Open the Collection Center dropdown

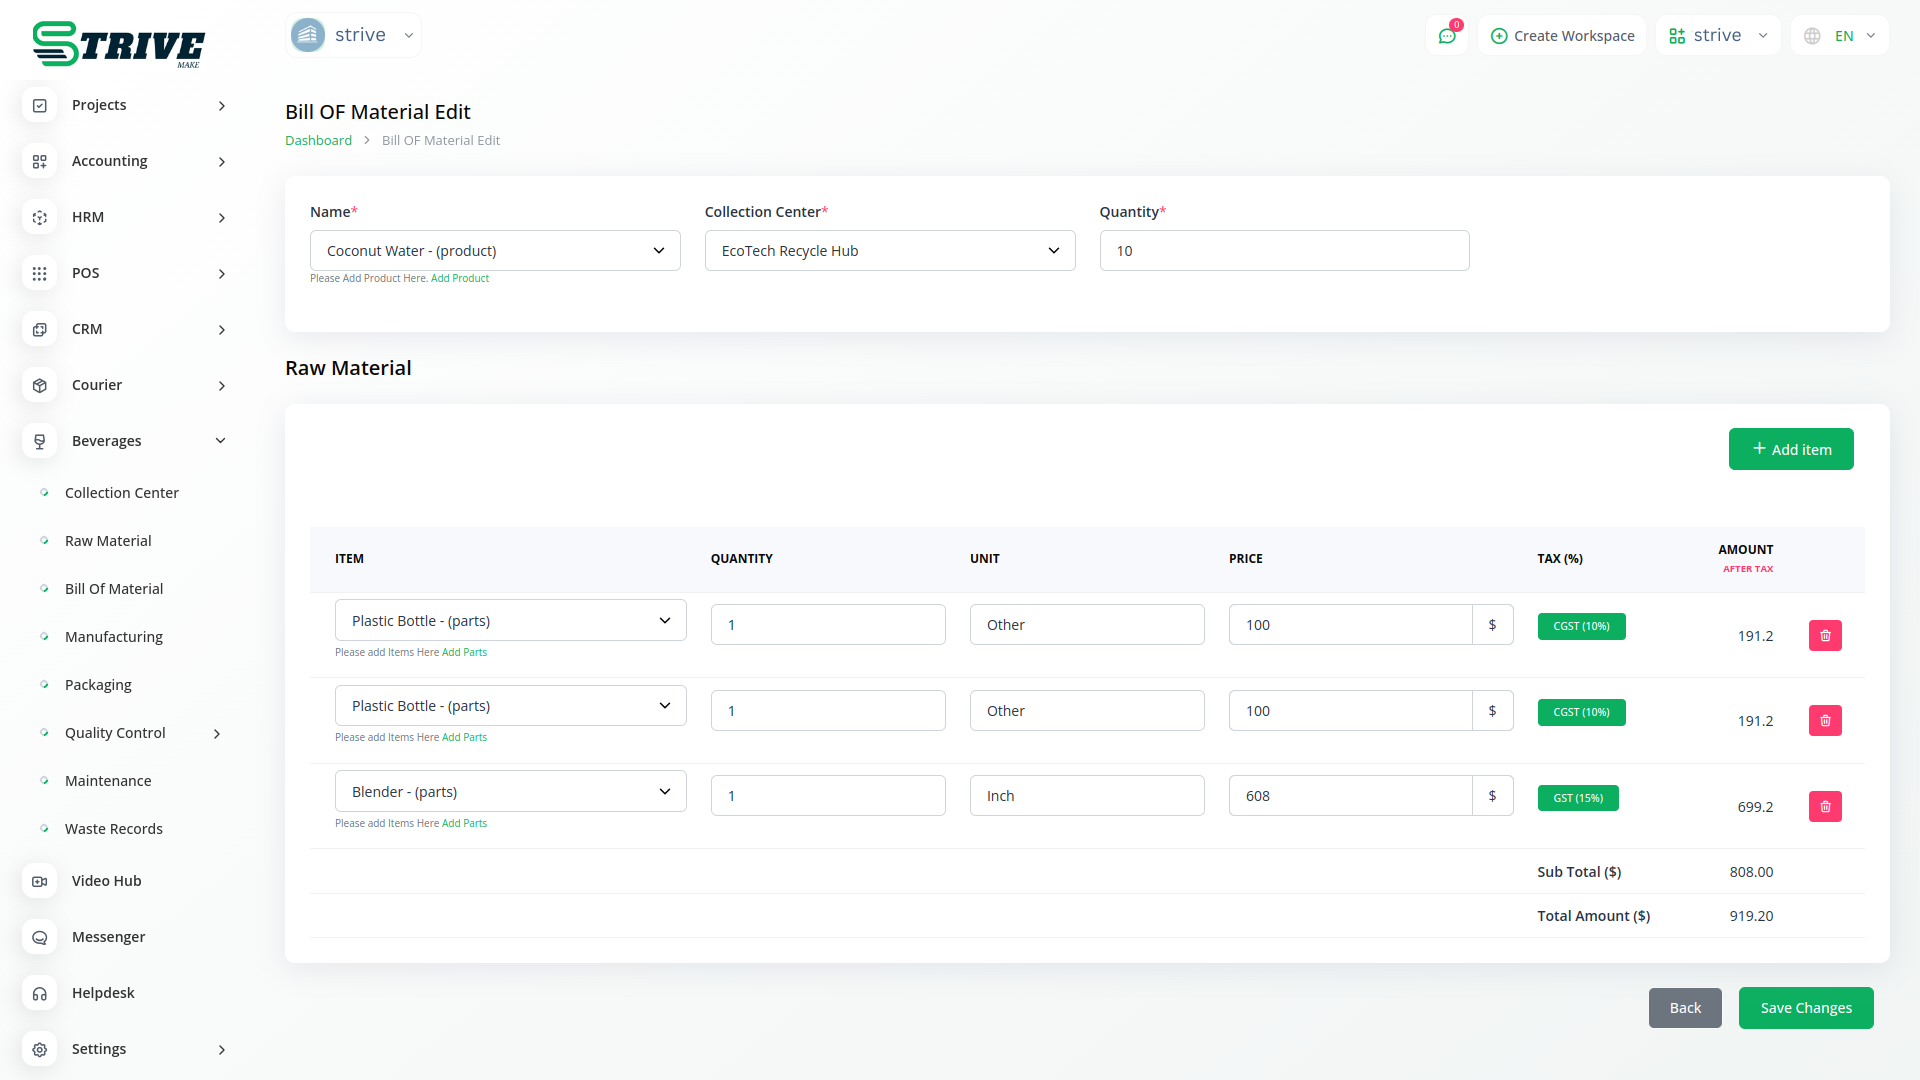(889, 251)
